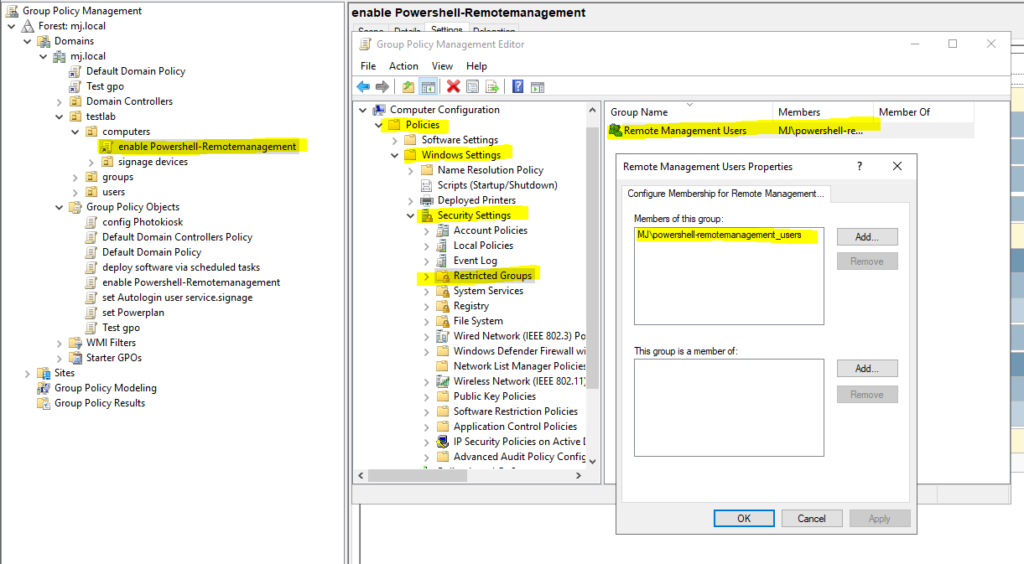This screenshot has height=564, width=1024.
Task: Expand Restricted Groups tree node
Action: pos(426,276)
